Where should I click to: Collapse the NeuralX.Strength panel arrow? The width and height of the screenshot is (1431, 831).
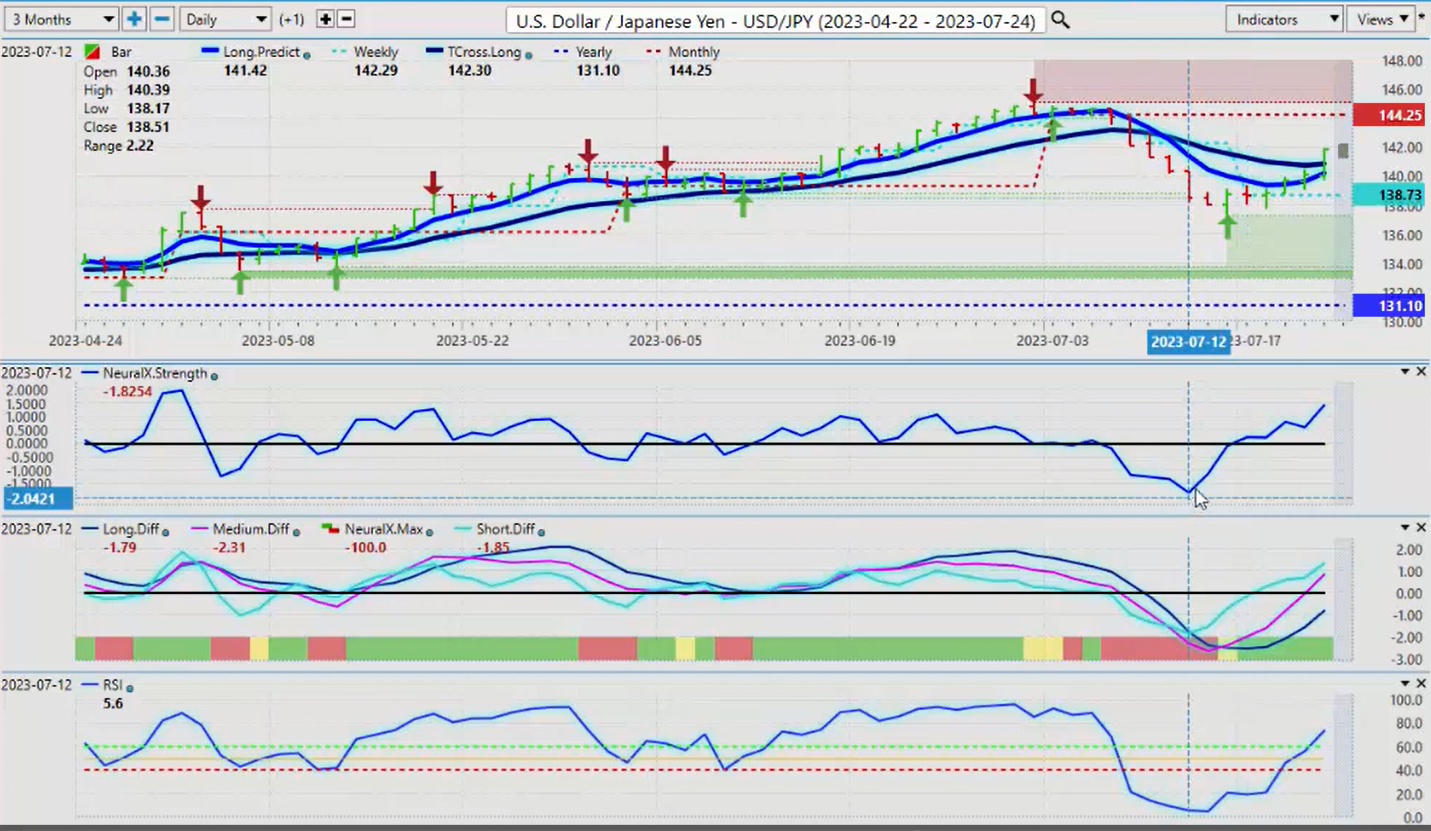[1404, 372]
